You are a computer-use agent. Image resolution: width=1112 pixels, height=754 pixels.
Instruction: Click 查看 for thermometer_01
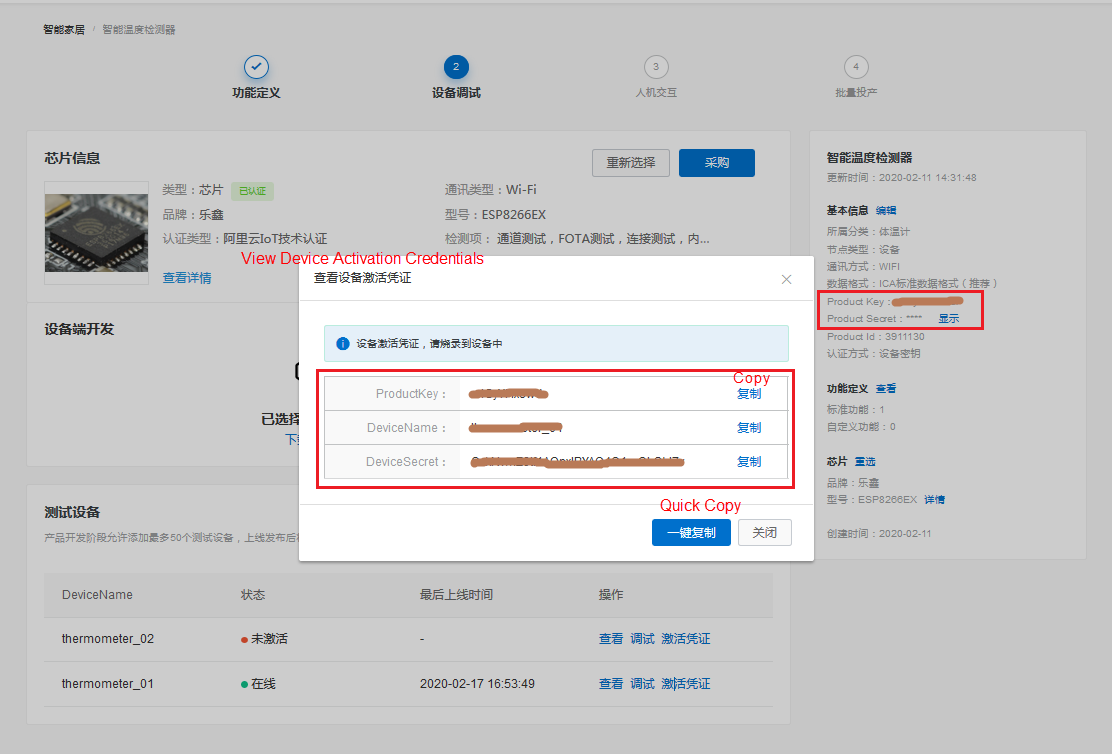611,684
